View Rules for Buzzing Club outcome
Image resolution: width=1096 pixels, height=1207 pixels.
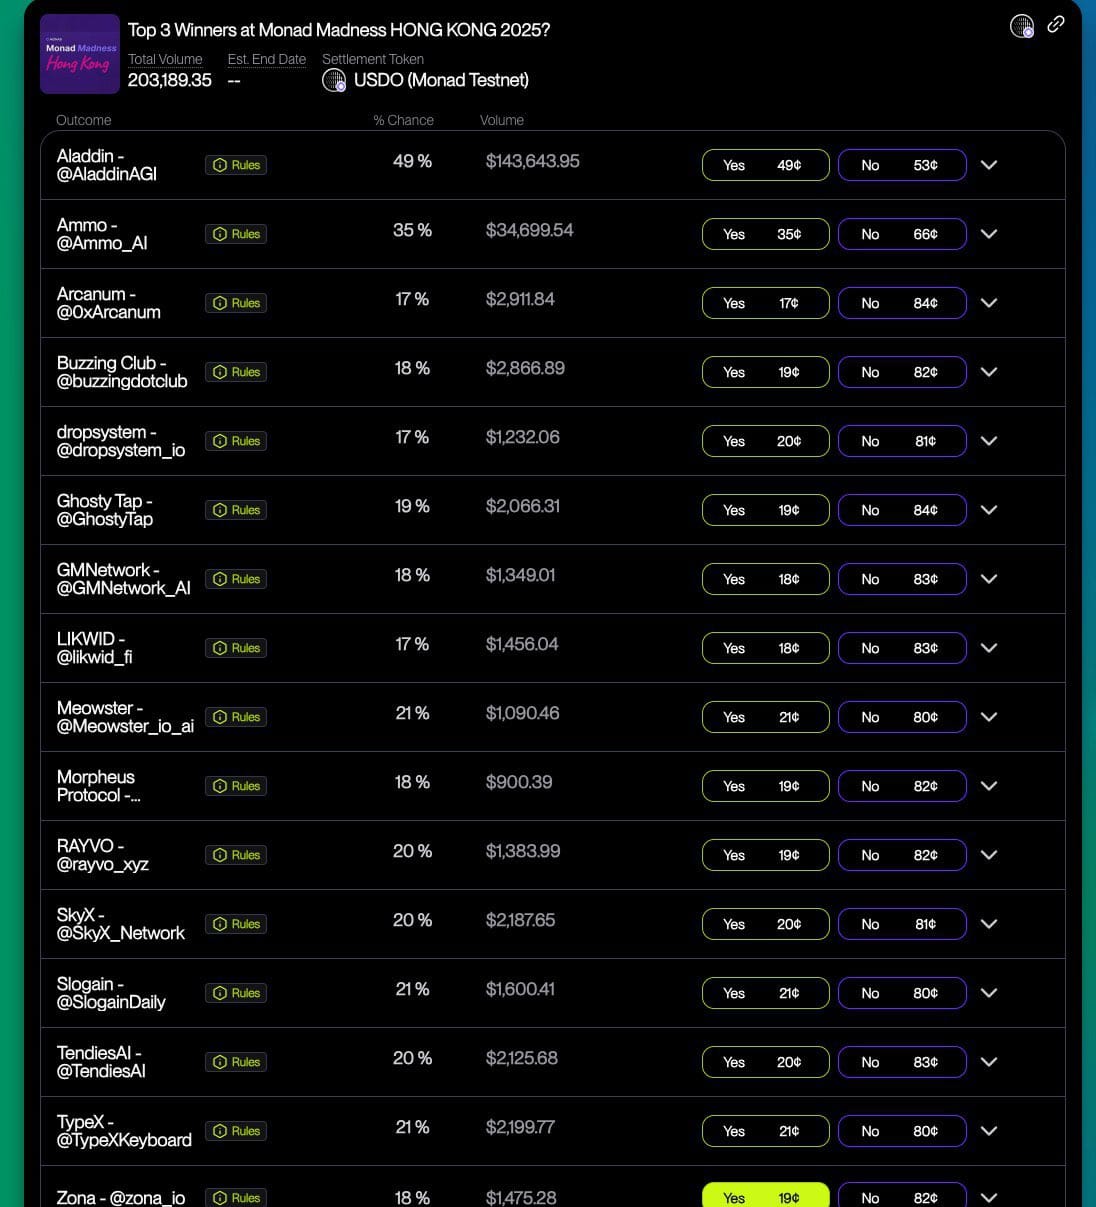[237, 372]
